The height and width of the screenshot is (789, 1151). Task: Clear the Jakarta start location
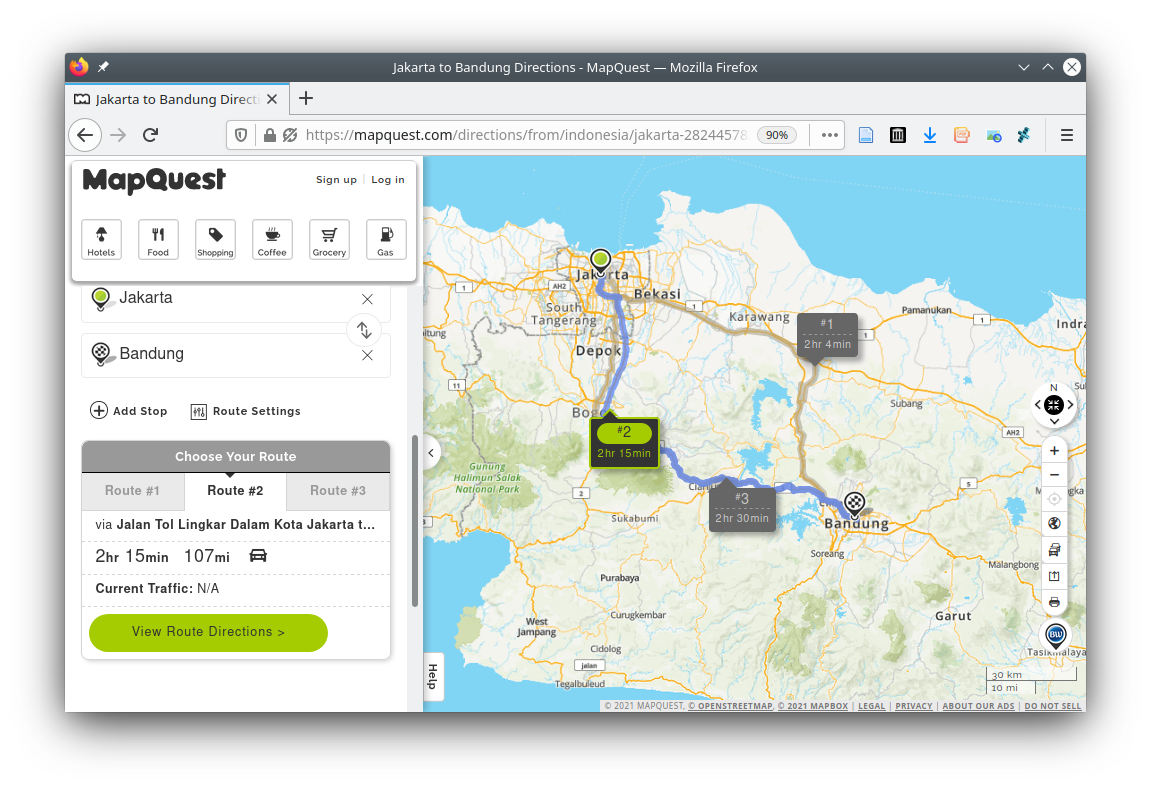(367, 299)
